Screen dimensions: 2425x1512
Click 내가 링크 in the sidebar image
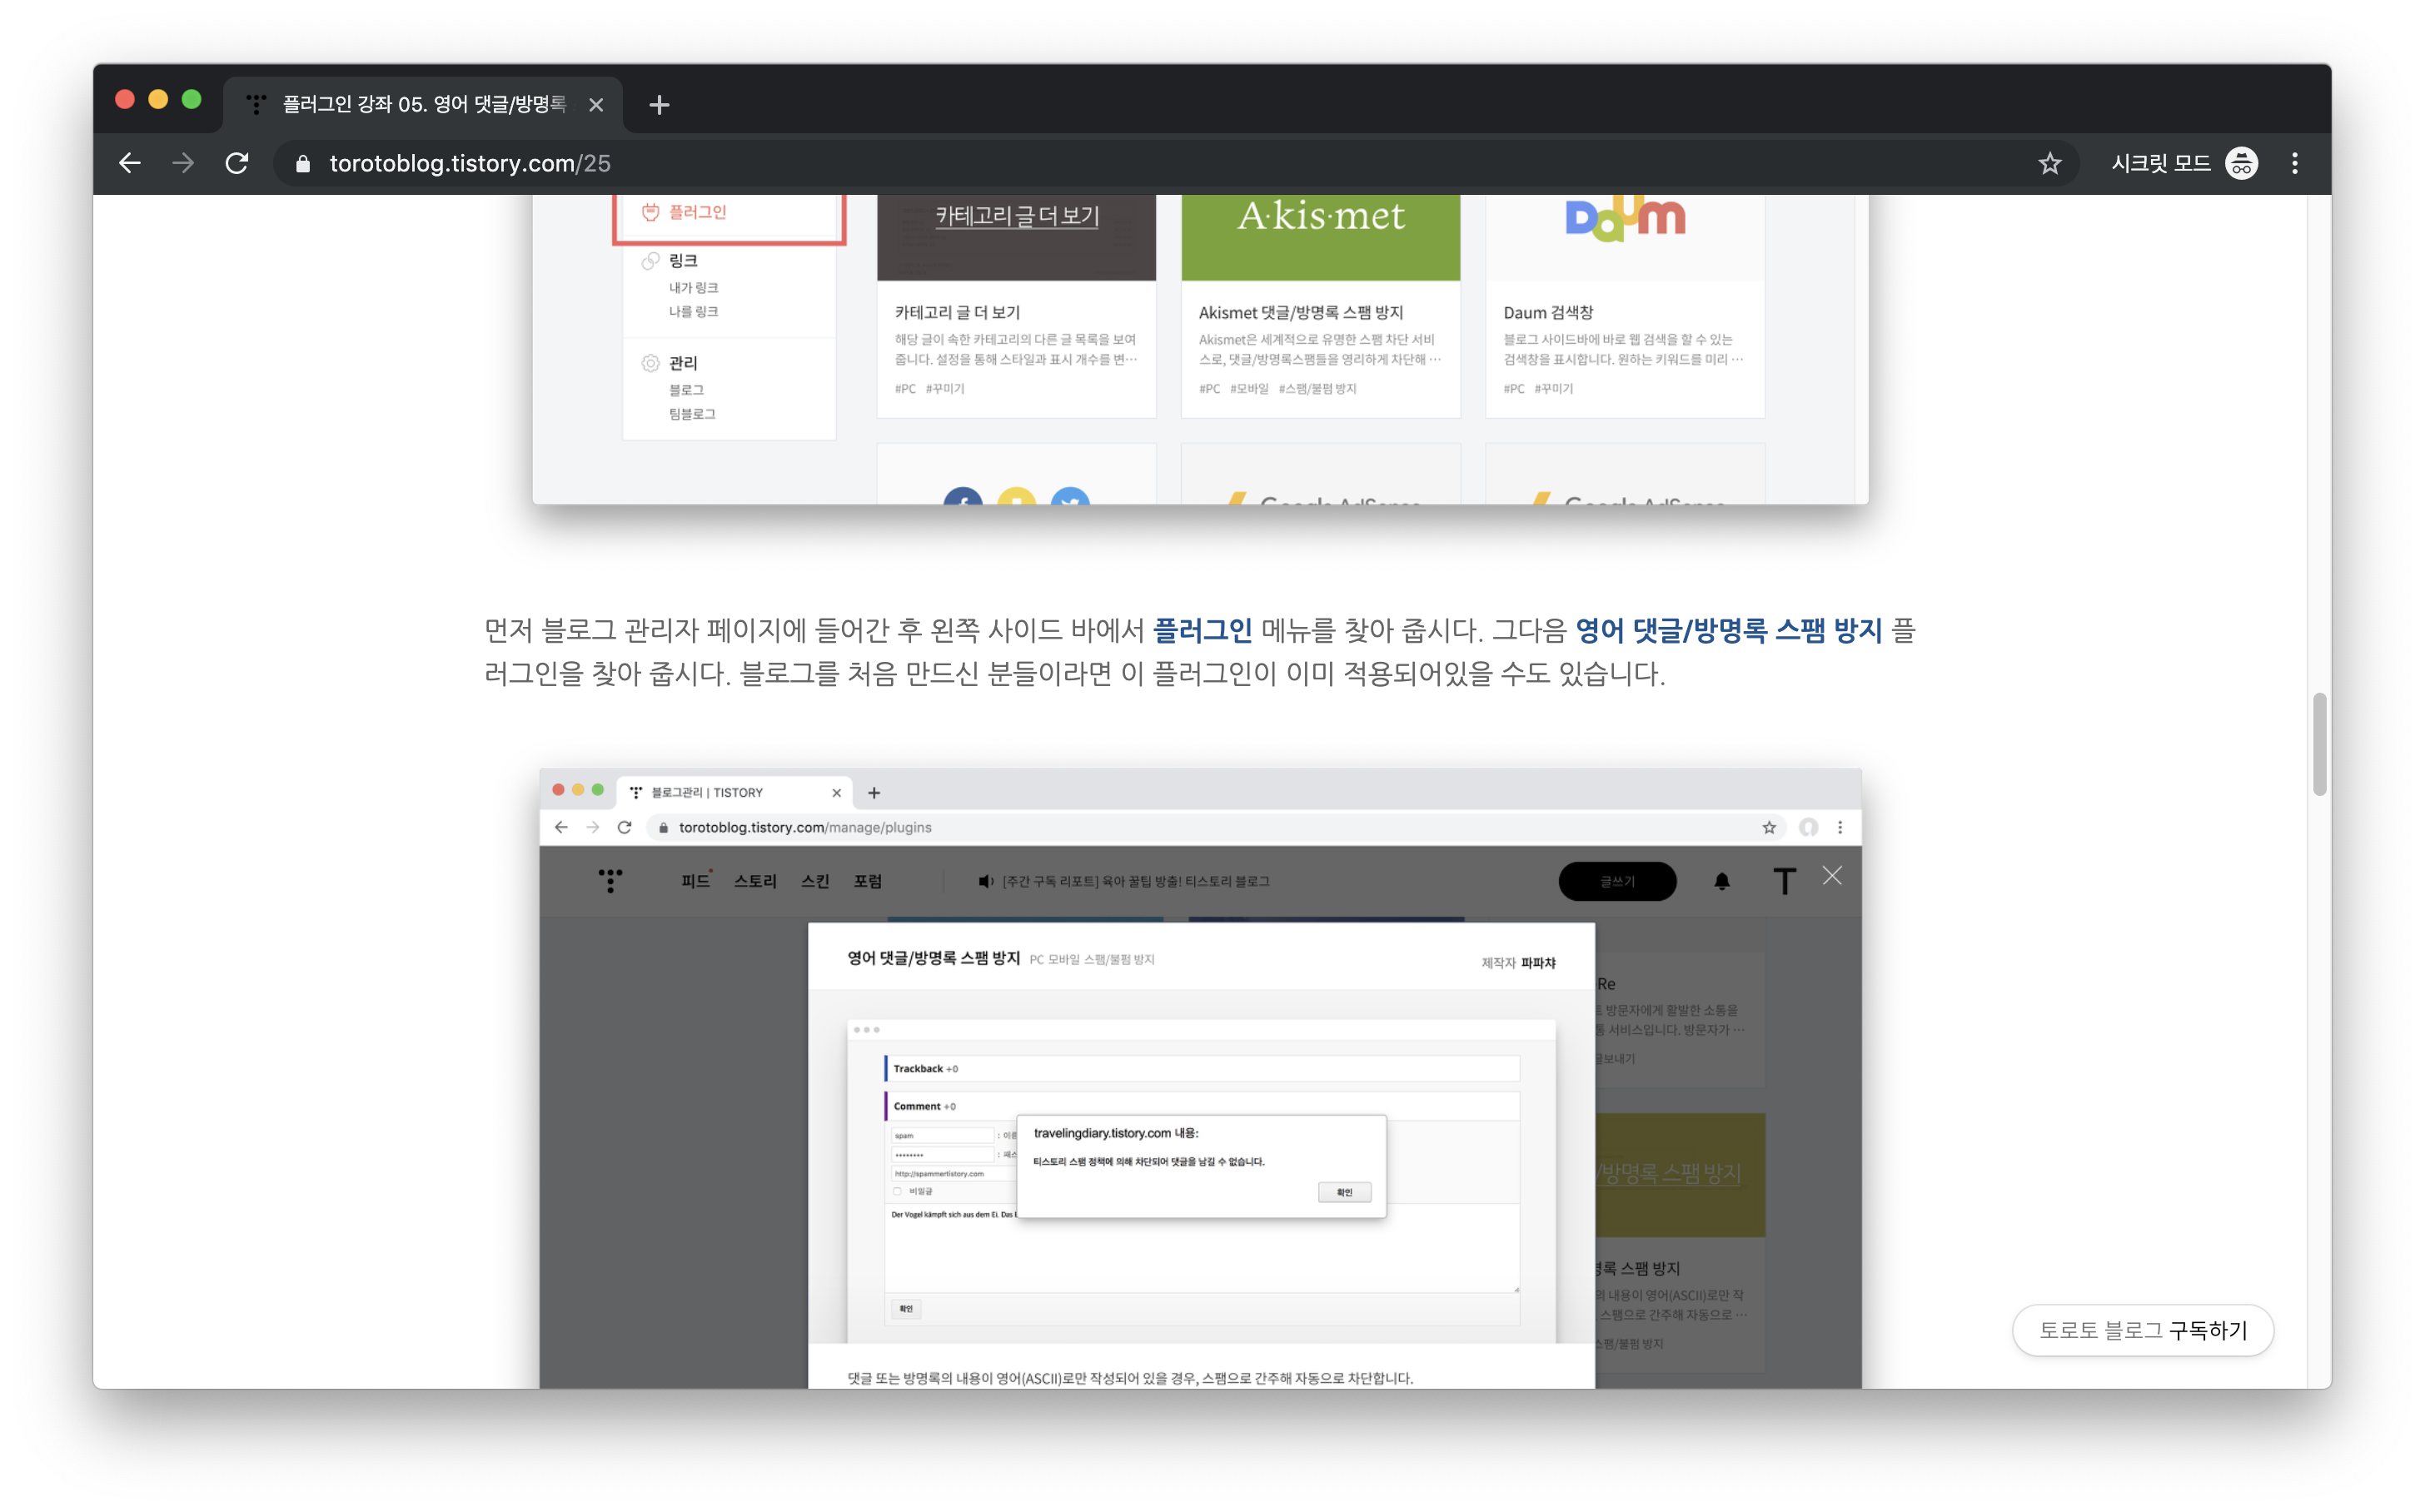tap(693, 287)
